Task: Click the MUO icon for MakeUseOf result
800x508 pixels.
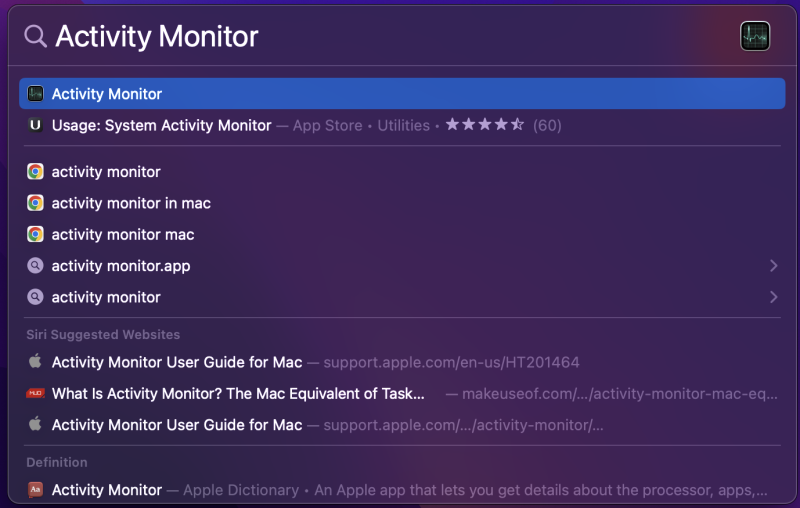Action: coord(35,393)
